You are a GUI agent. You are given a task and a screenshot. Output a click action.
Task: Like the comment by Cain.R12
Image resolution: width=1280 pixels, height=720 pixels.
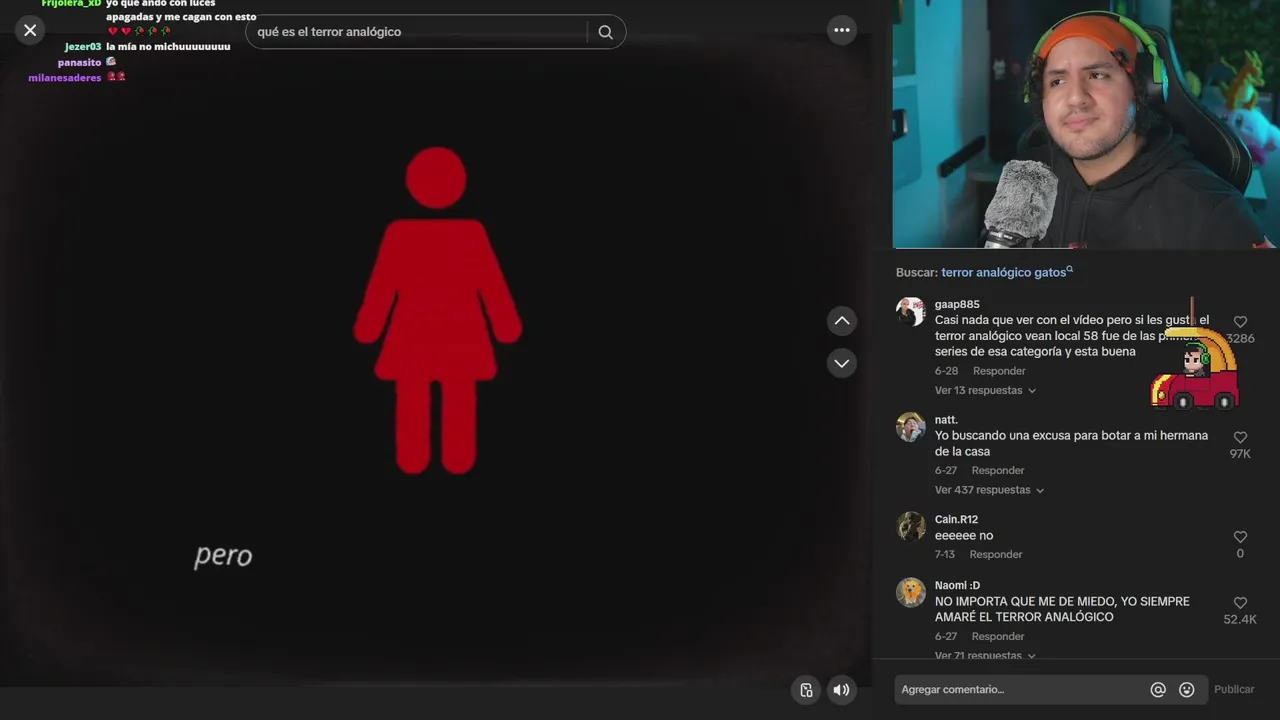[x=1240, y=537]
